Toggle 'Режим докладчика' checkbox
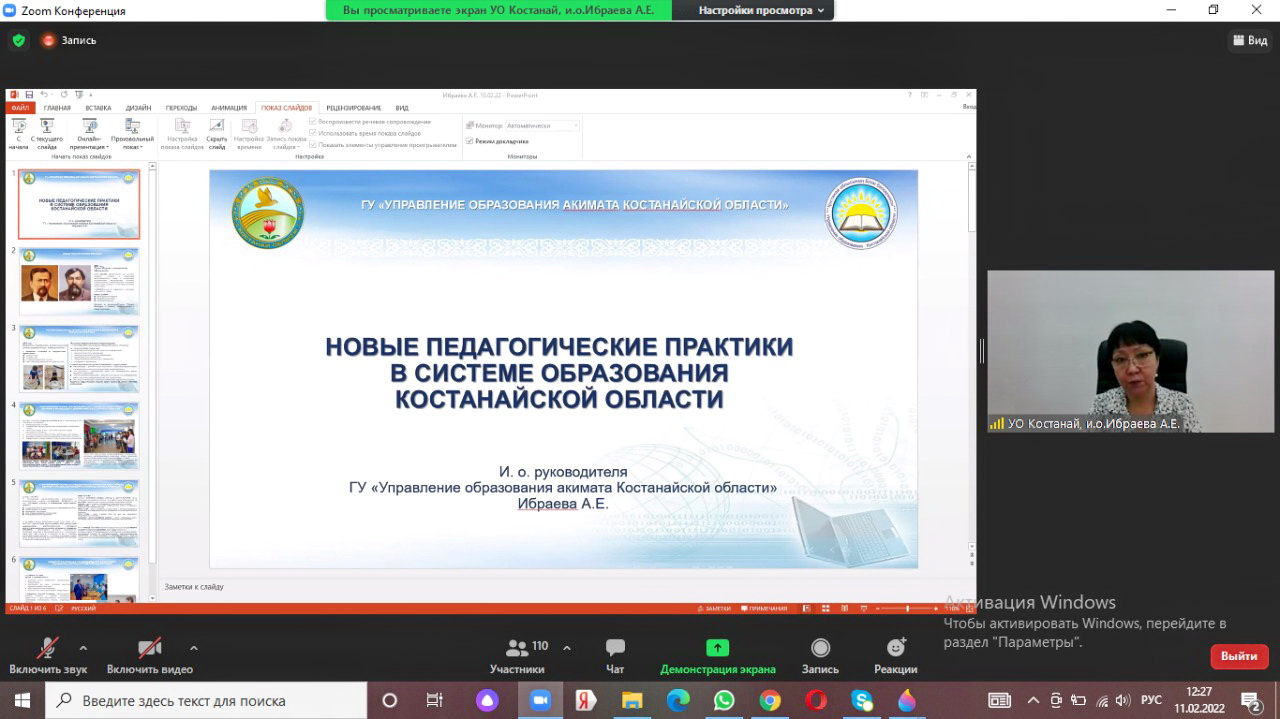The image size is (1280, 719). pos(469,142)
